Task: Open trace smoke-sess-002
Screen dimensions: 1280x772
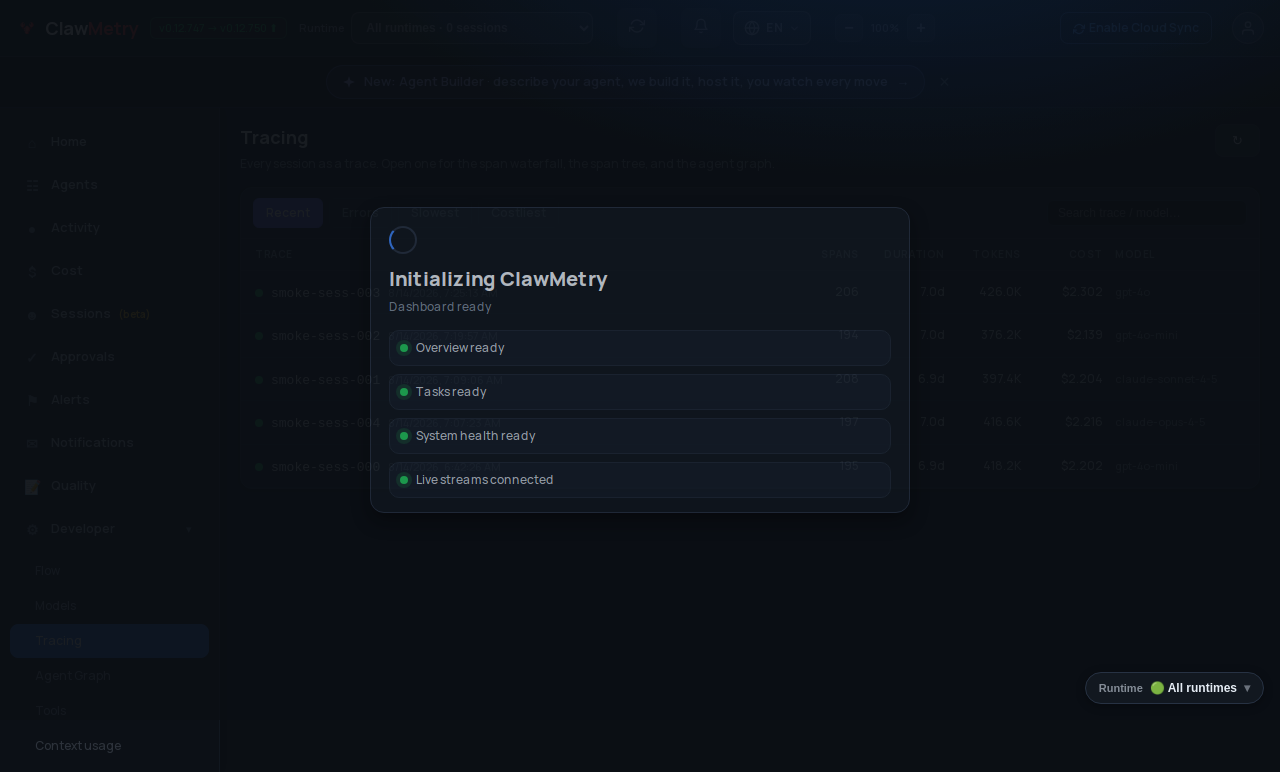Action: [326, 336]
